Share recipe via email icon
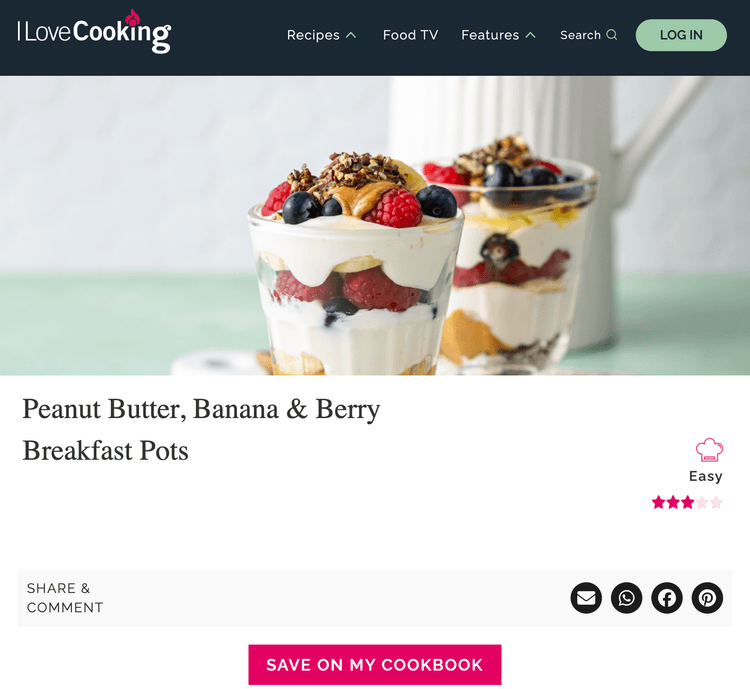Image resolution: width=750 pixels, height=689 pixels. click(586, 598)
